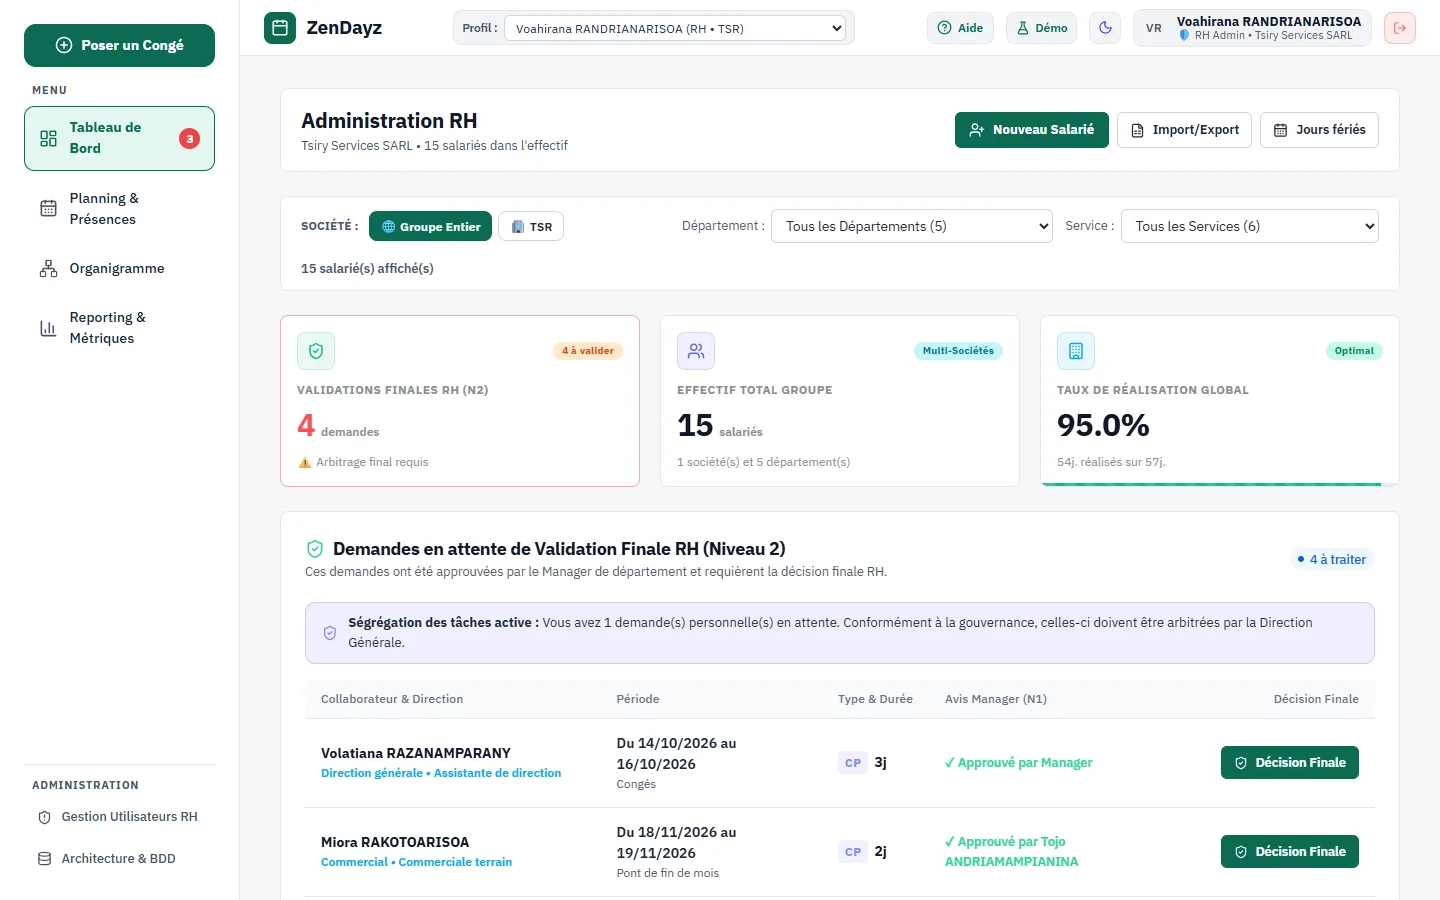Click the building icon in Taux de Réalisation card
The width and height of the screenshot is (1440, 900).
(x=1076, y=351)
